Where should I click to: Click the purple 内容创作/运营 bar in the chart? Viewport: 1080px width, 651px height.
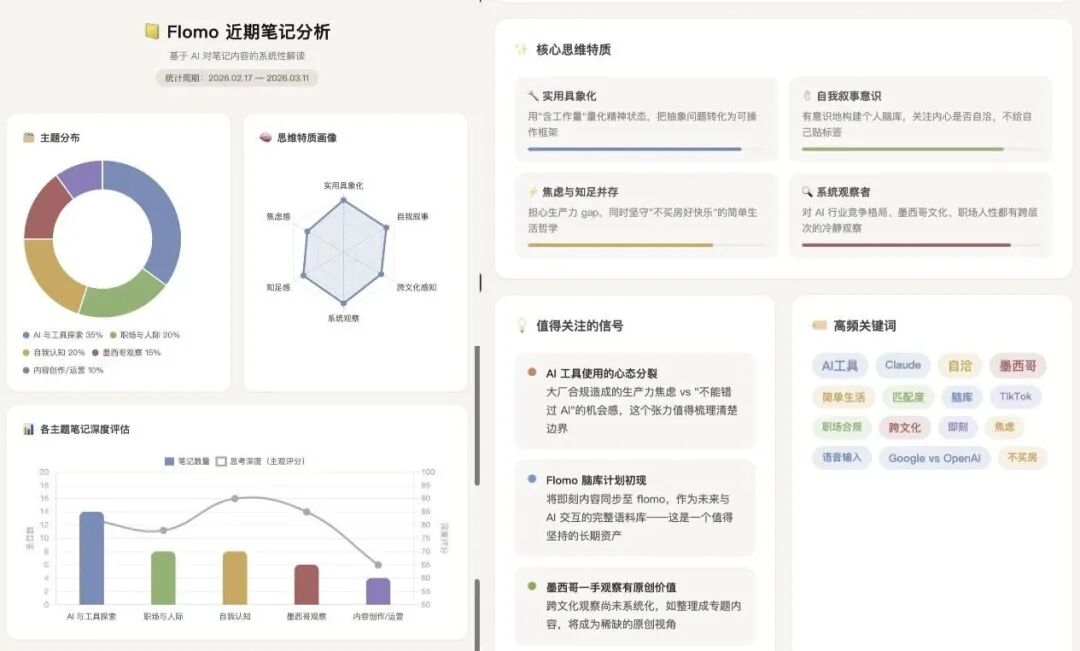[x=378, y=591]
